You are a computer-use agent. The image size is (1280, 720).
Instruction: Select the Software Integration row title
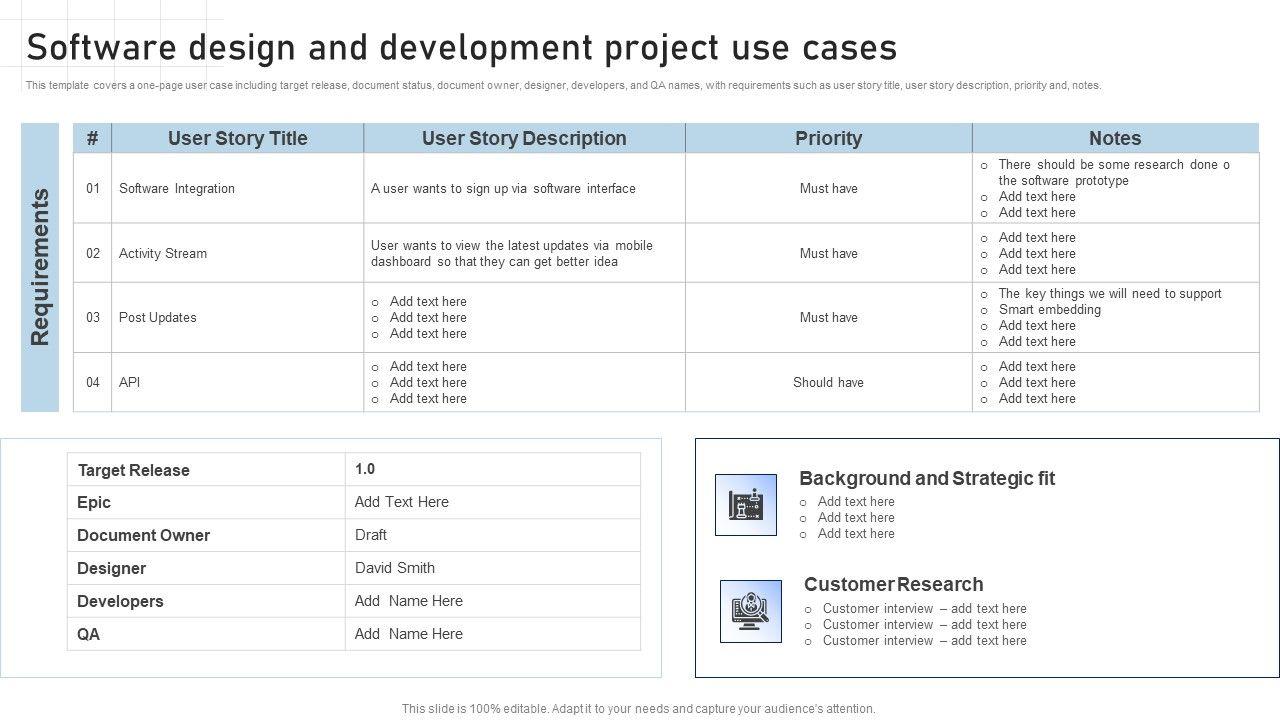click(x=177, y=188)
